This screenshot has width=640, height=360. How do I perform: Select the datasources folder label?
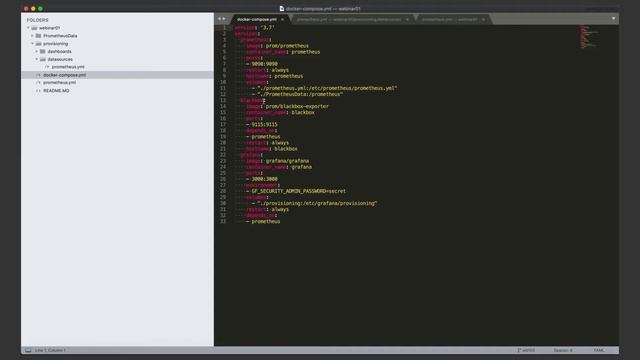coord(60,59)
